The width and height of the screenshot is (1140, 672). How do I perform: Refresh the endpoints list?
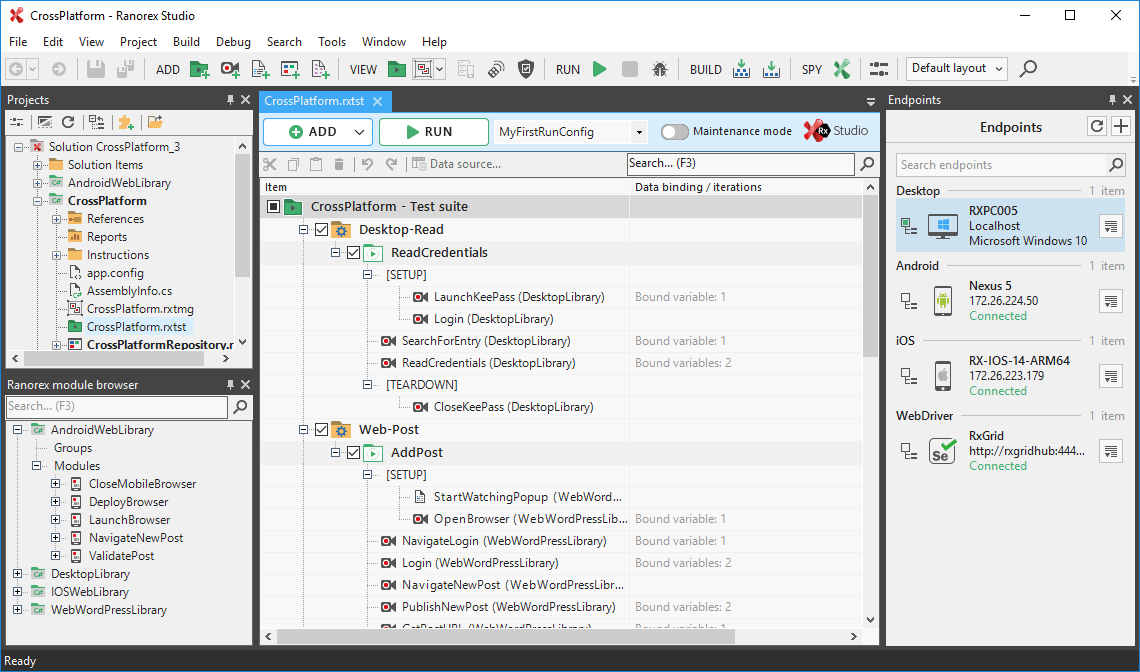(x=1097, y=127)
